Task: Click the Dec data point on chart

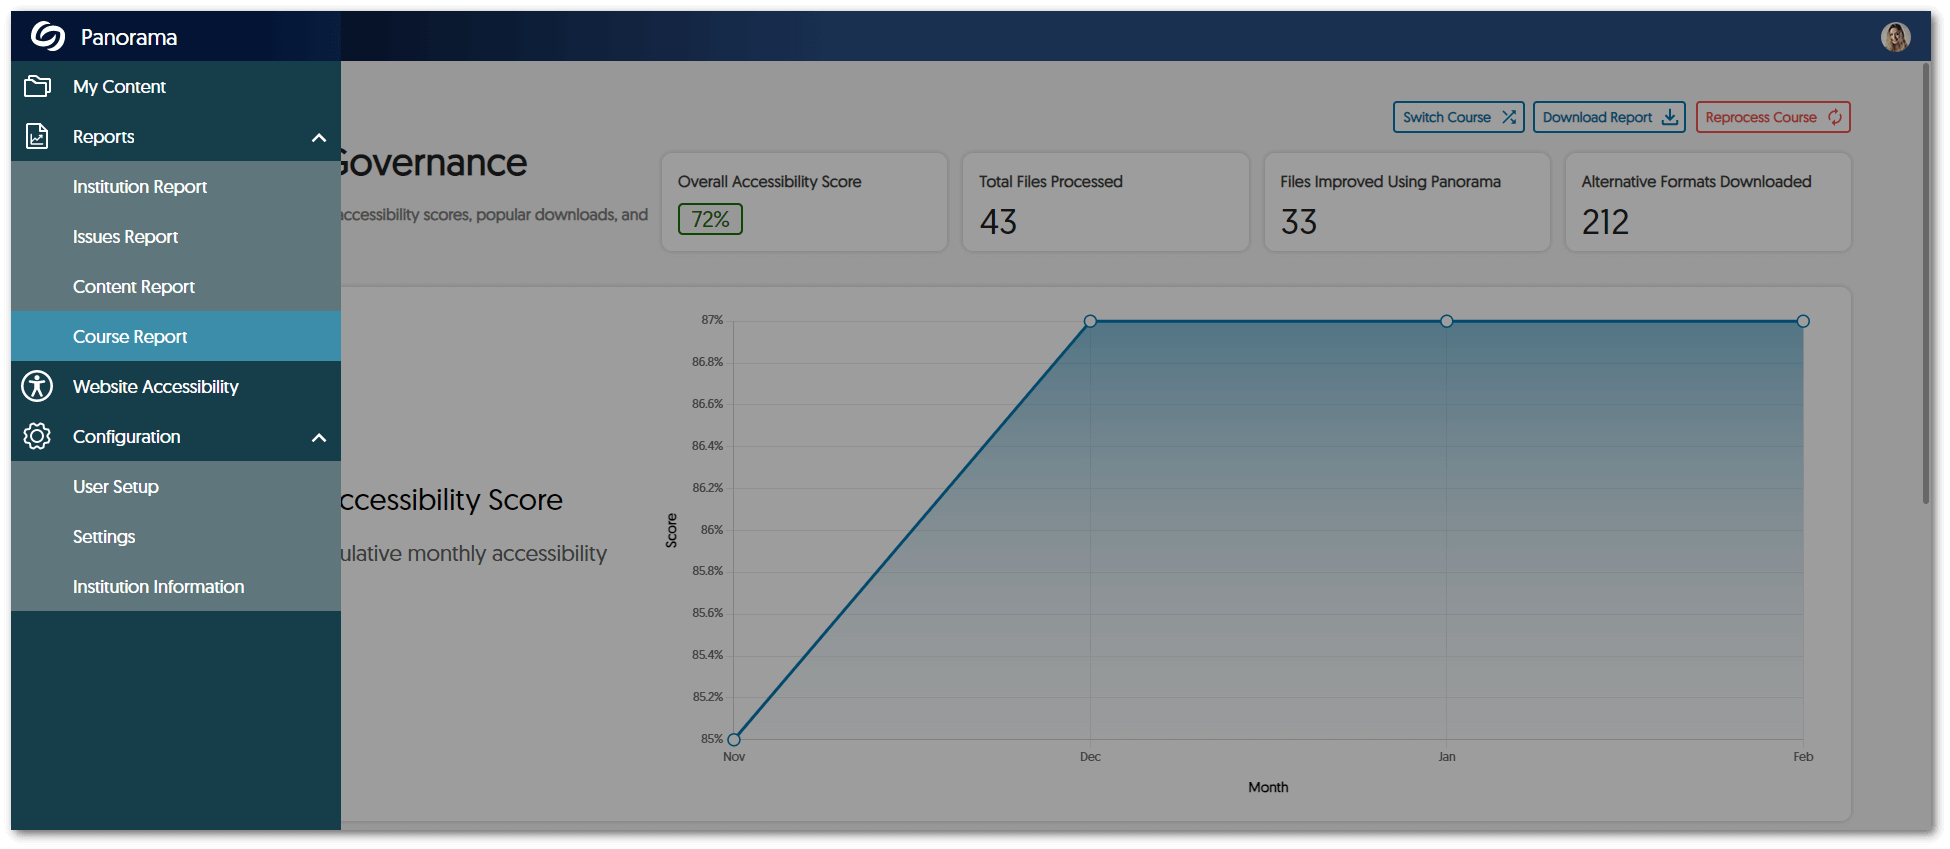Action: (x=1090, y=321)
